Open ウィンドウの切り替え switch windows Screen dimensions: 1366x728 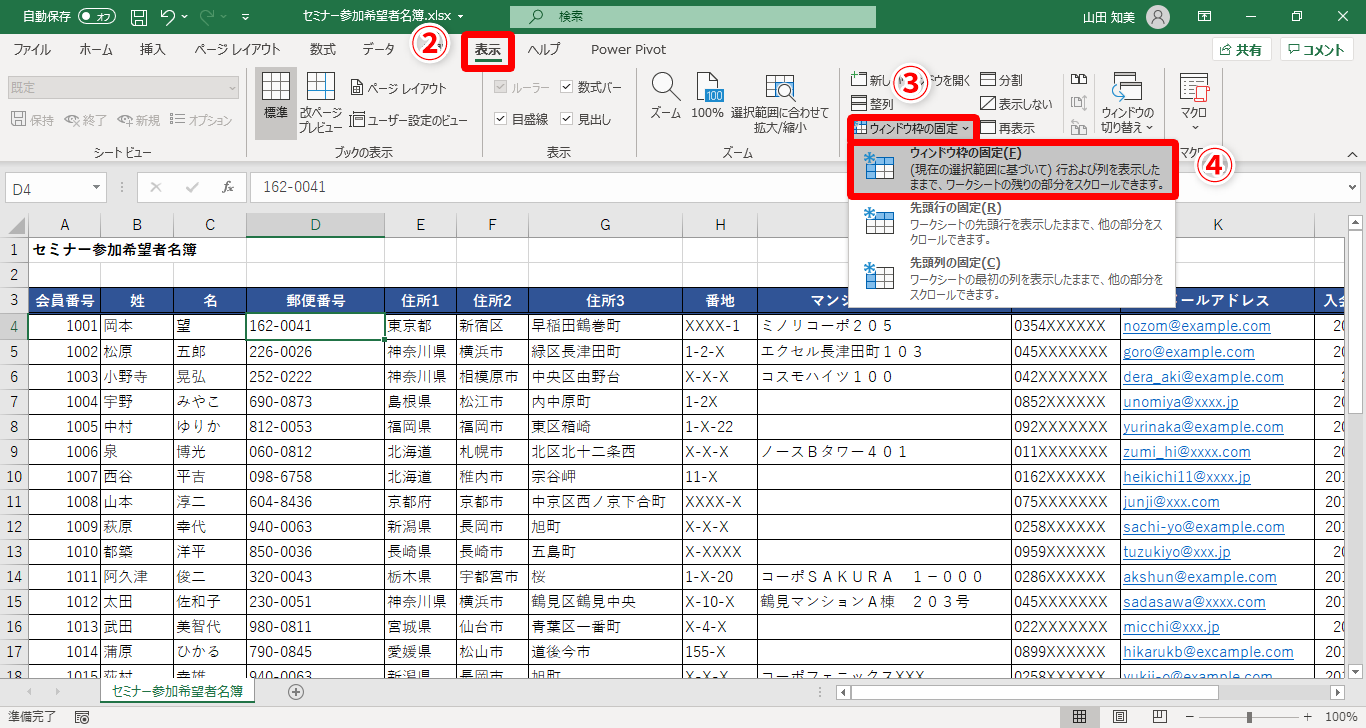(x=1128, y=103)
